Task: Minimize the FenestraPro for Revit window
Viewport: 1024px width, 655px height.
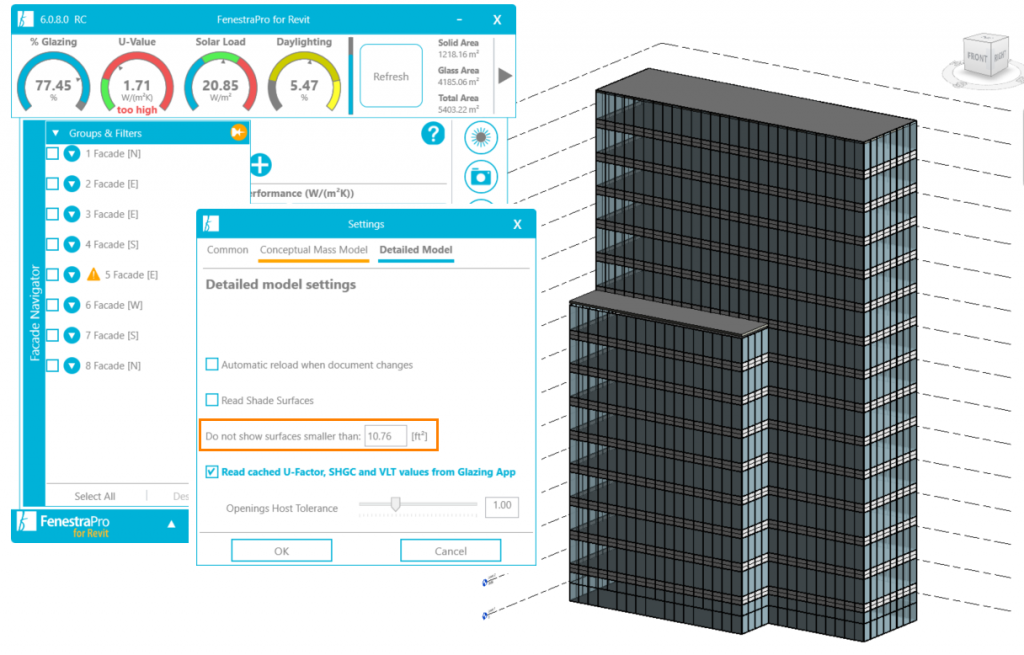Action: 459,20
